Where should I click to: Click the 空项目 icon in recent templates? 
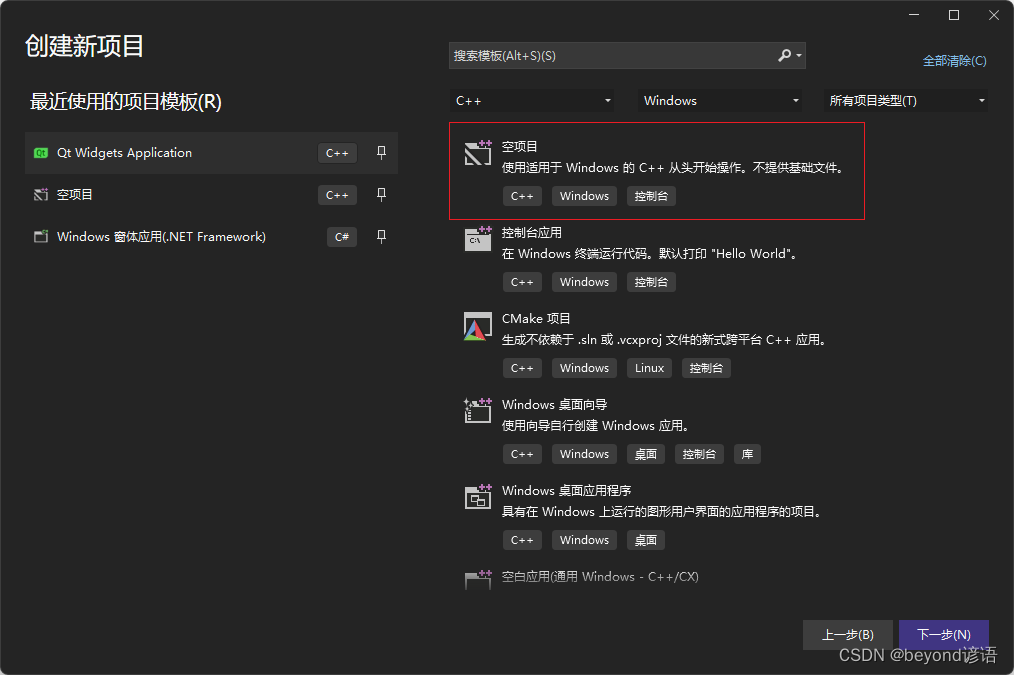41,195
